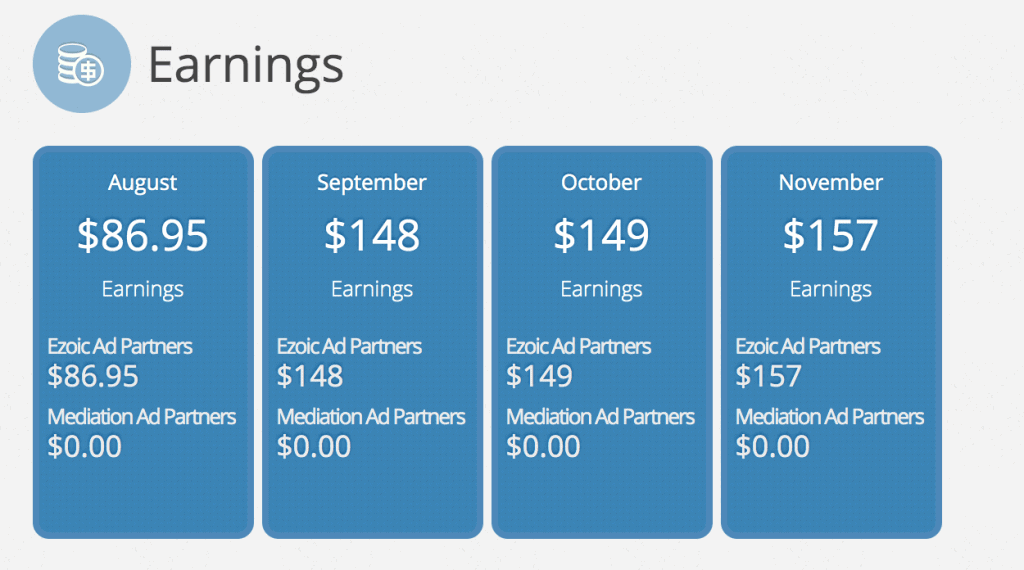Click Mediation Ad Partners in August card
Viewport: 1024px width, 570px height.
tap(142, 417)
